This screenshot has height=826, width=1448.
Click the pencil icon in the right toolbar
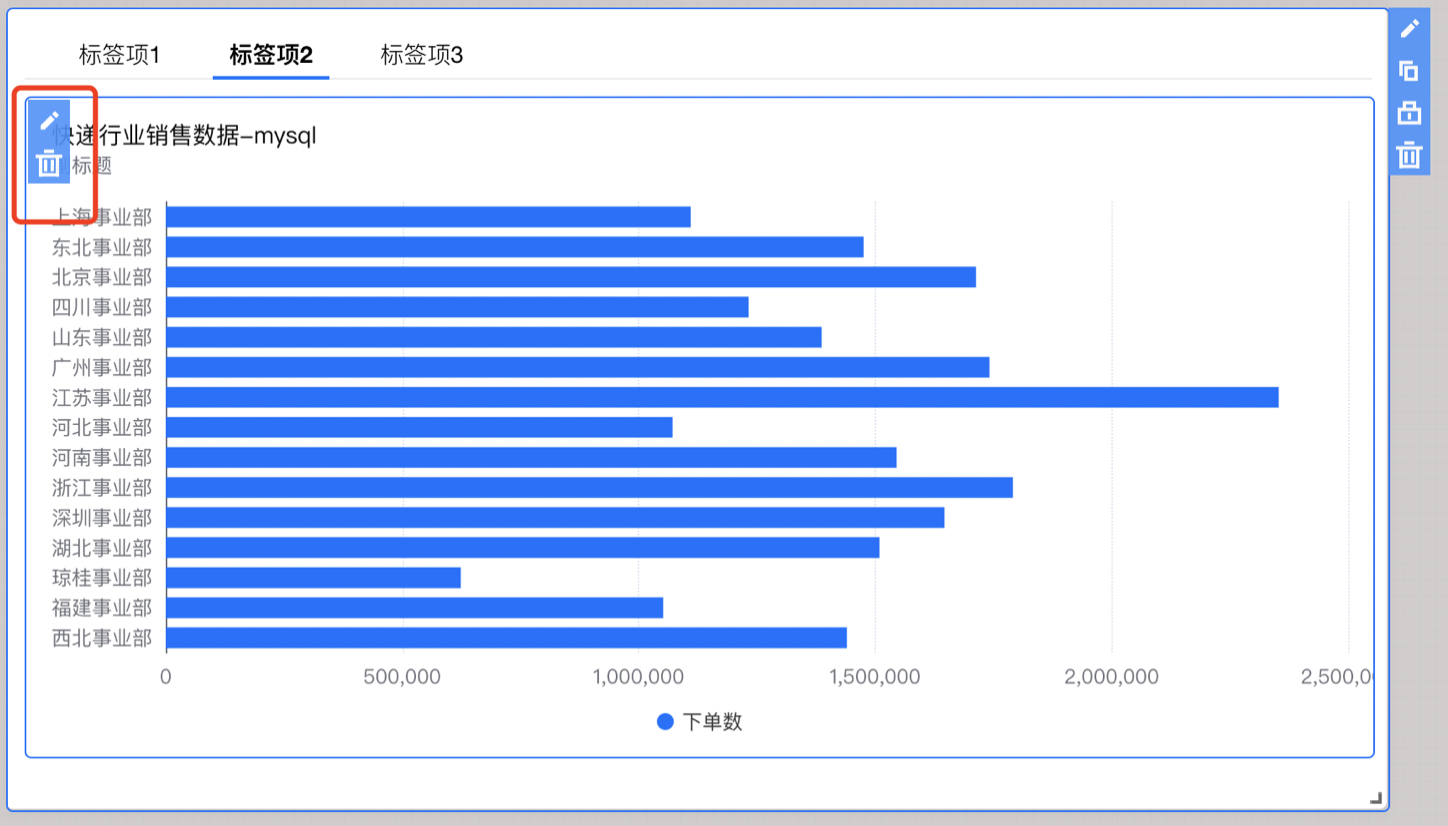point(1409,28)
